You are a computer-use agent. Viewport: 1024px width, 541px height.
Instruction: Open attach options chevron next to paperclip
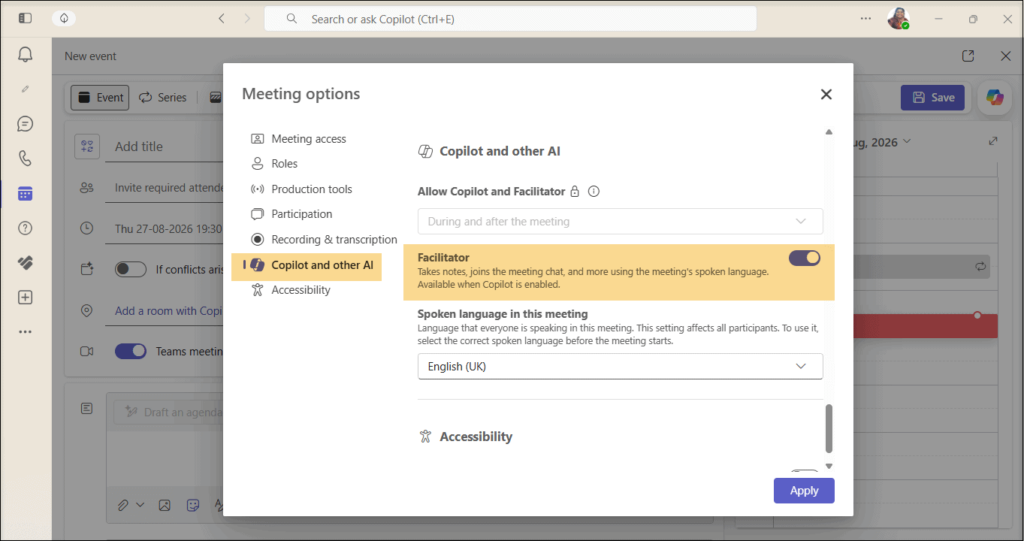[x=140, y=505]
